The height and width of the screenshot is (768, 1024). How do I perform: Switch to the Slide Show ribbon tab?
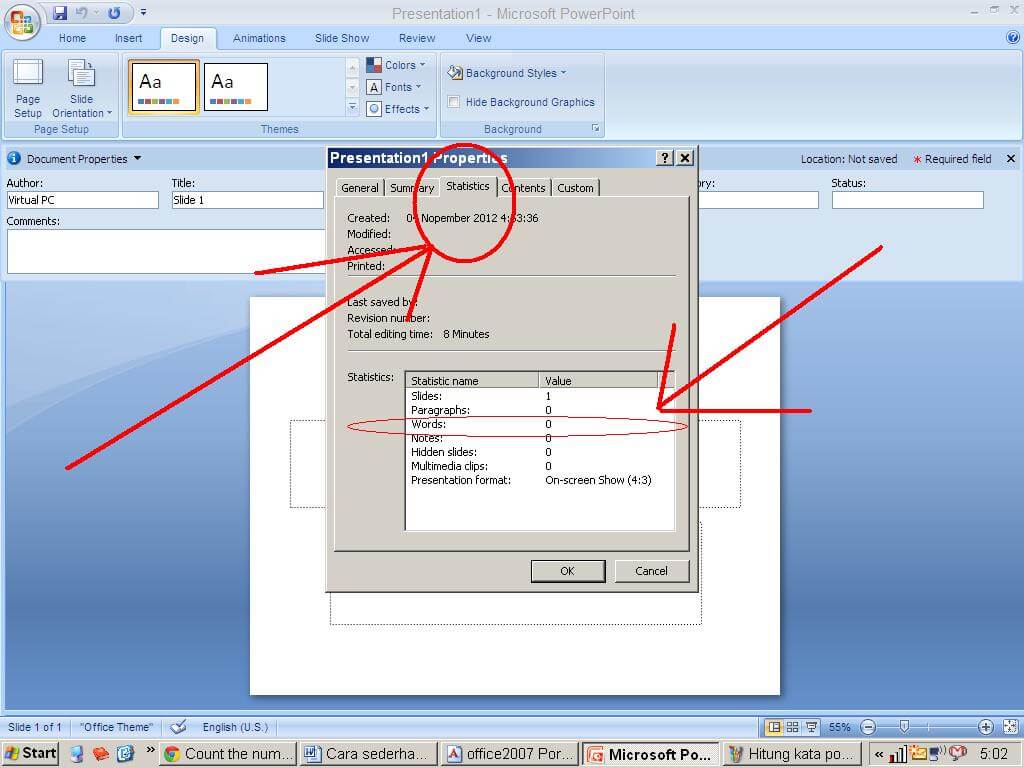(x=342, y=38)
